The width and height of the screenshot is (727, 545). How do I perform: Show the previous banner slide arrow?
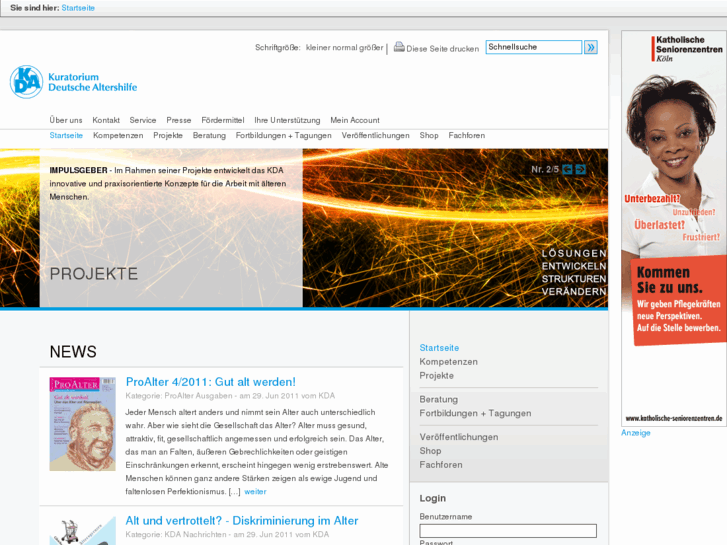coord(567,169)
